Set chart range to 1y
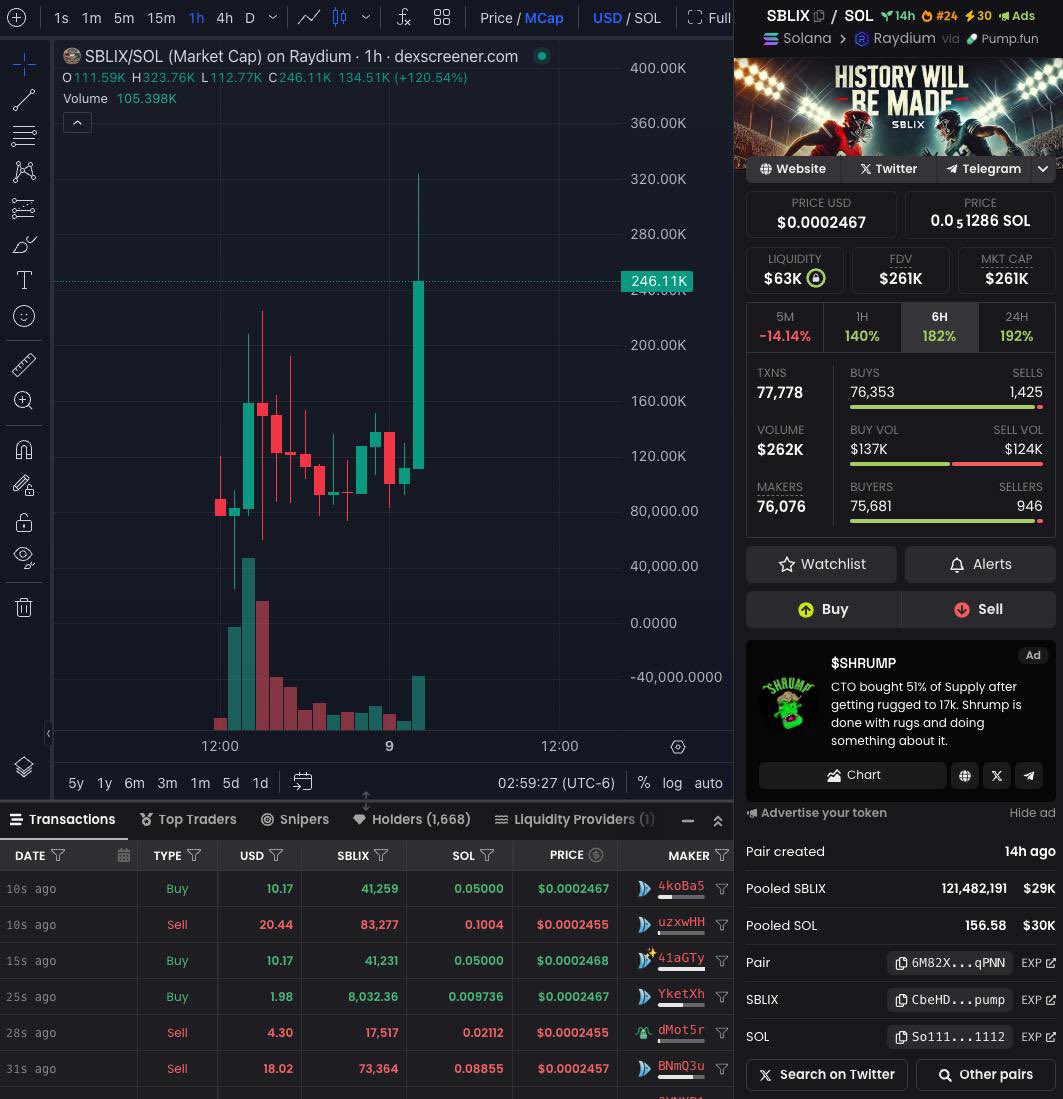This screenshot has height=1099, width=1063. pos(104,783)
